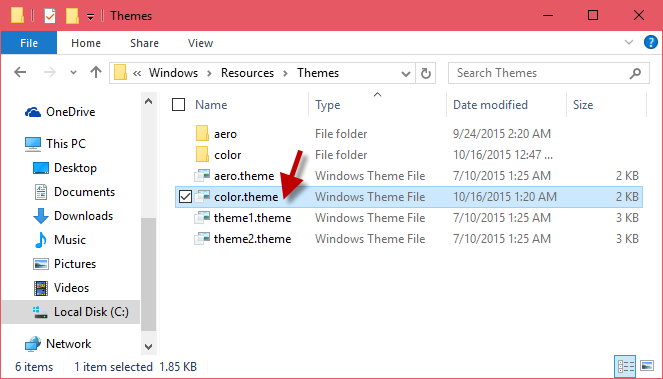
Task: Sort by the Size column header
Action: pos(583,105)
